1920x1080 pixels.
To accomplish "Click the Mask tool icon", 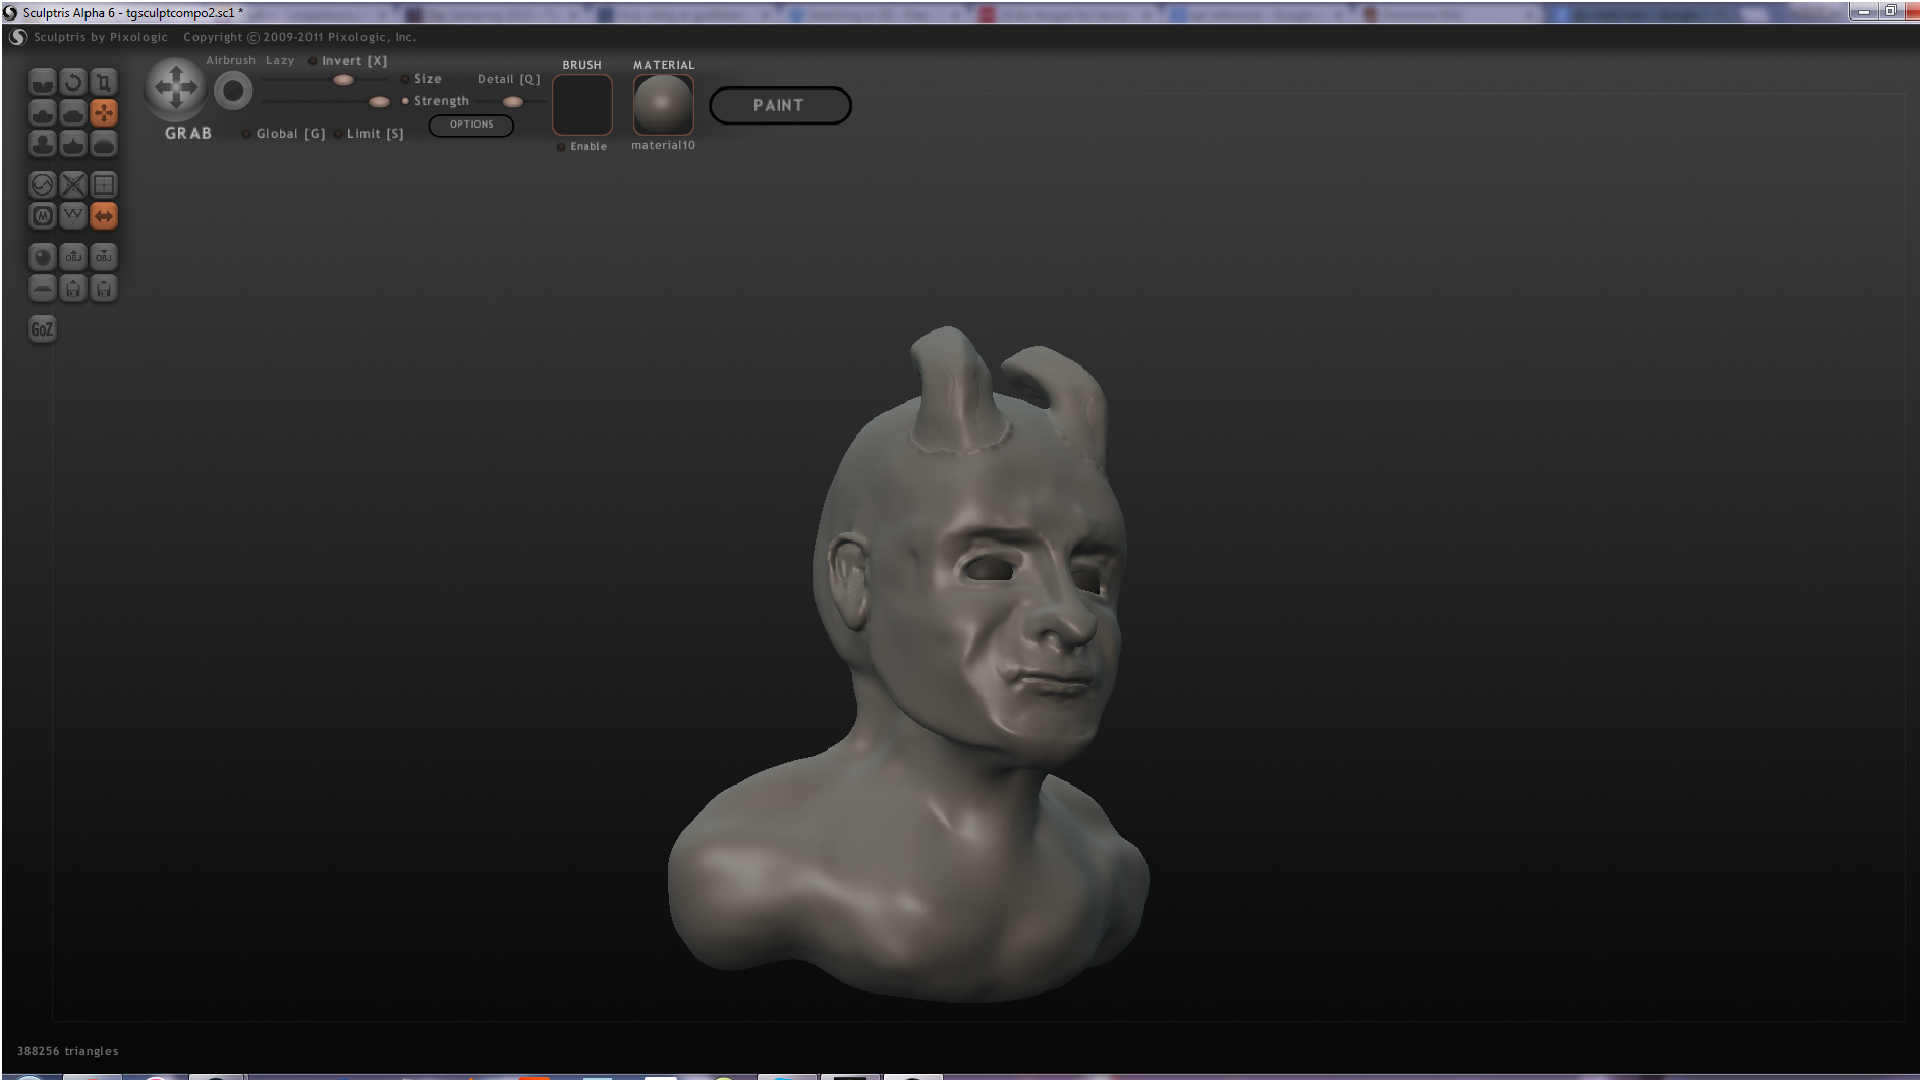I will pyautogui.click(x=42, y=216).
